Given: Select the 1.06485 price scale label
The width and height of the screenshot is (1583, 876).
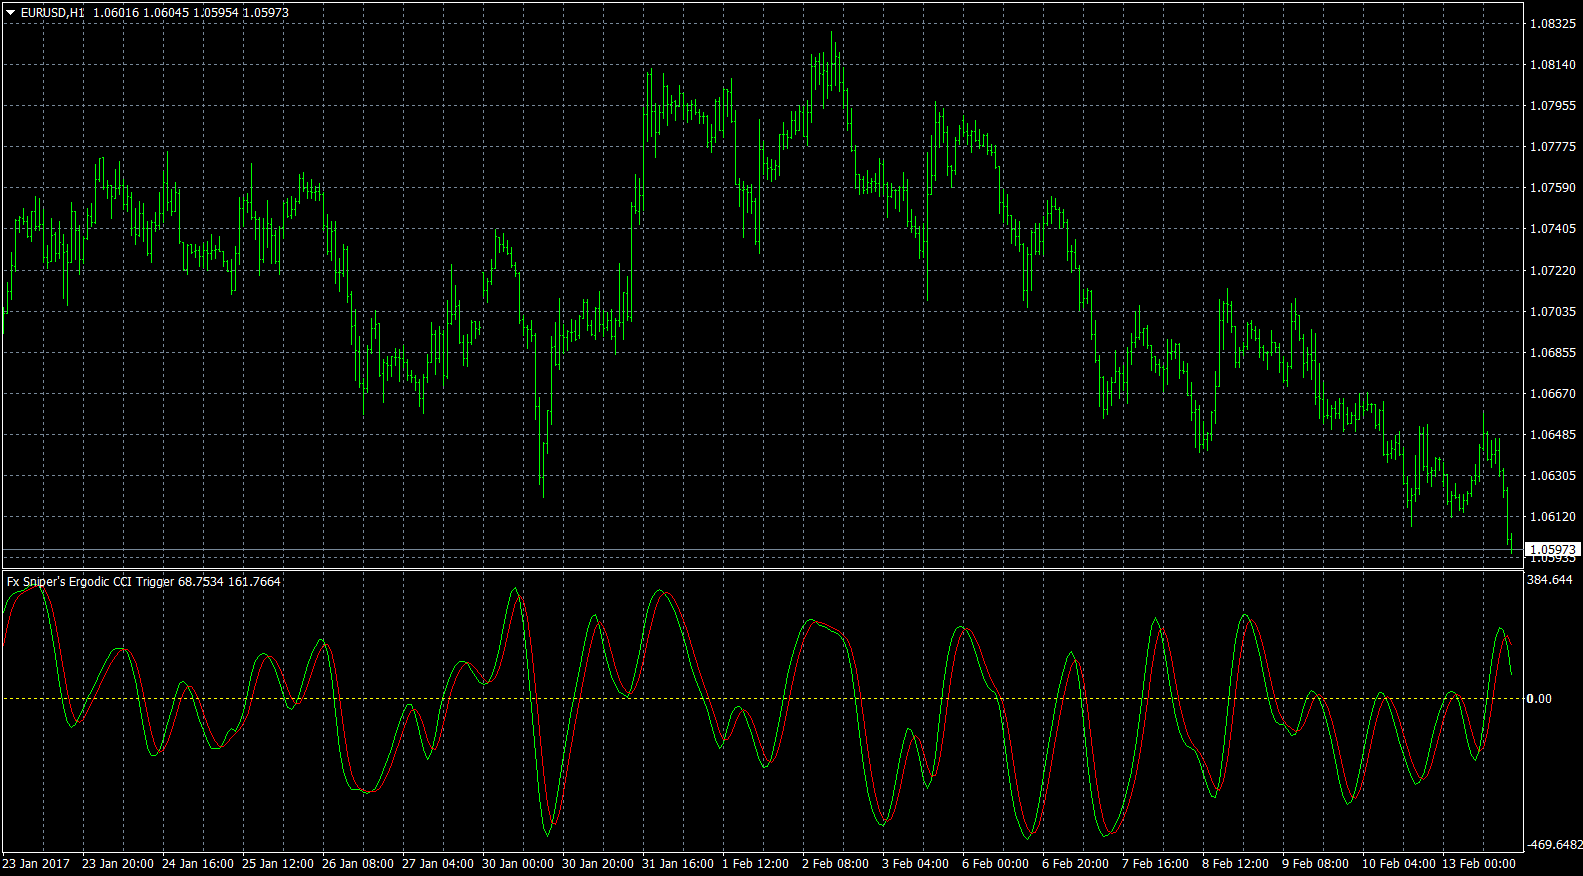Looking at the screenshot, I should pos(1553,435).
